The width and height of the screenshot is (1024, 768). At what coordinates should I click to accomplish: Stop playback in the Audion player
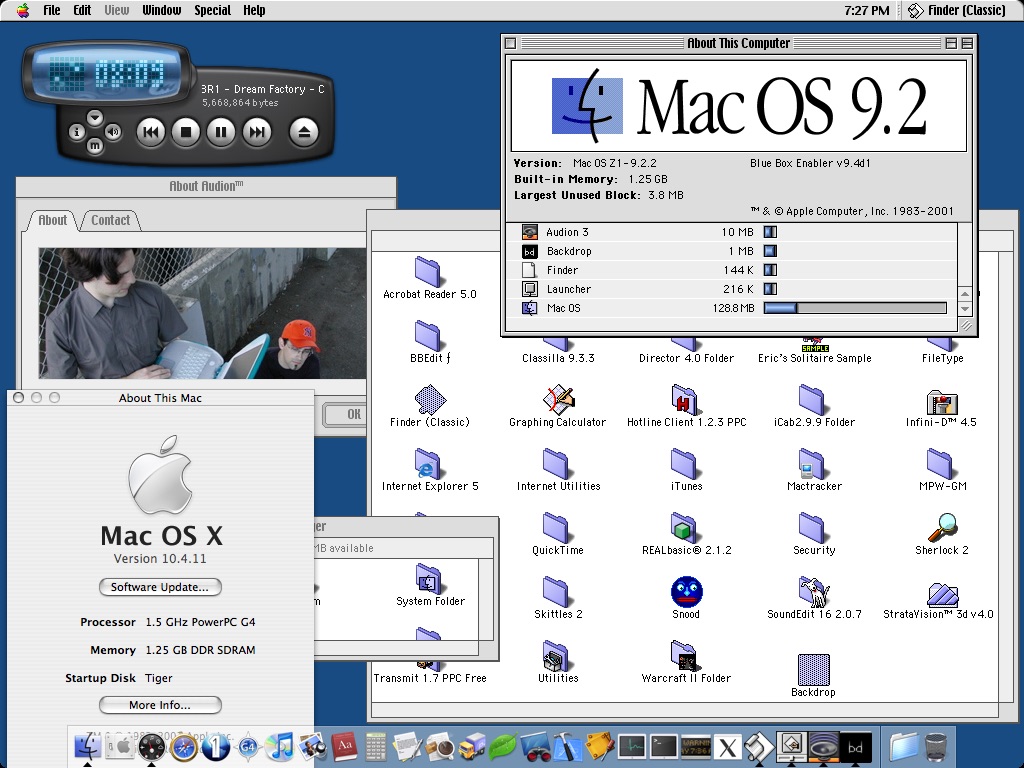[x=185, y=133]
